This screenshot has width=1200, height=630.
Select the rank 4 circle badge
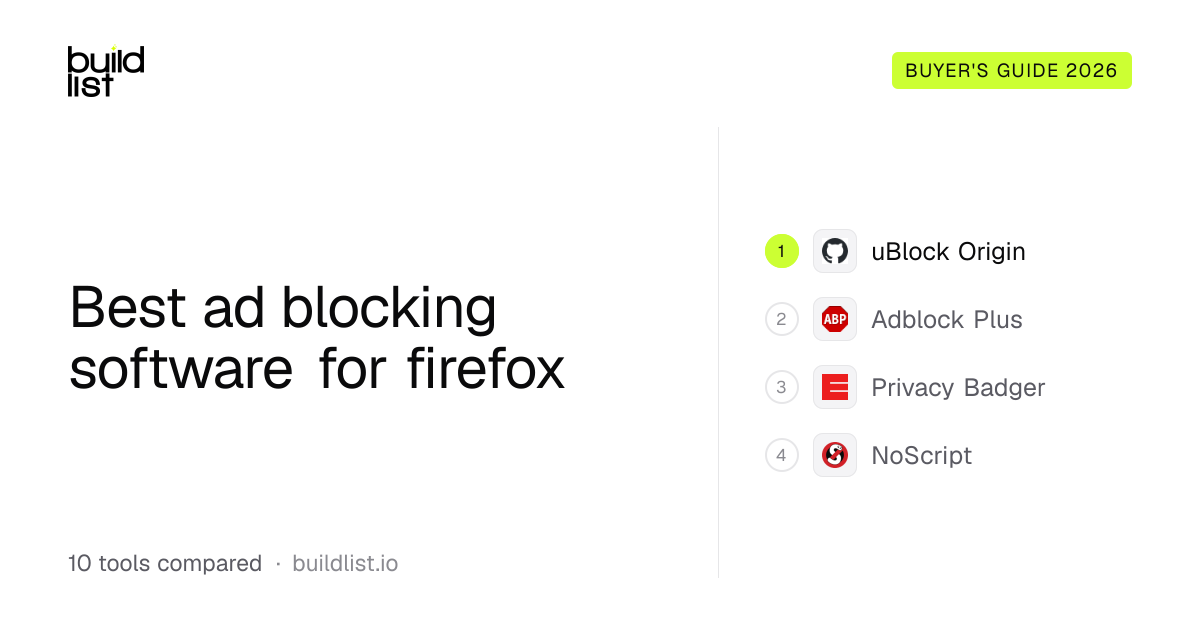(782, 455)
